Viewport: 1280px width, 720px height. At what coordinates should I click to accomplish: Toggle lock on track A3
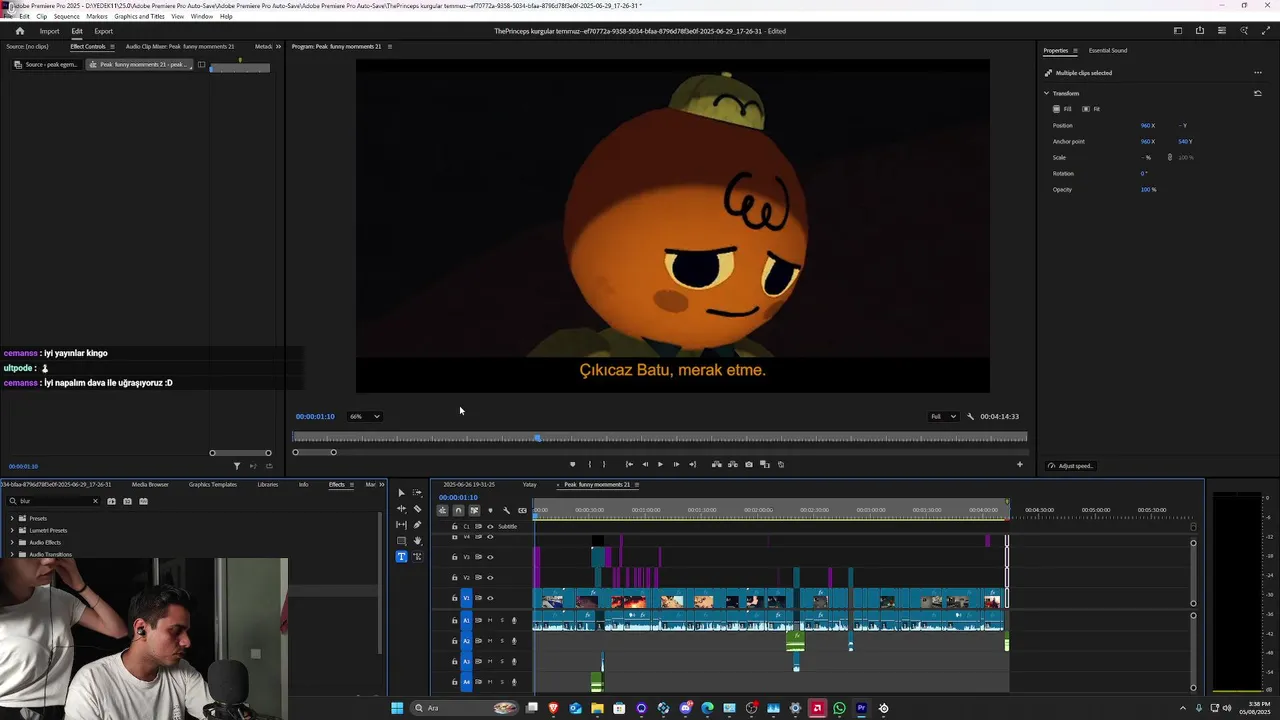(x=454, y=661)
